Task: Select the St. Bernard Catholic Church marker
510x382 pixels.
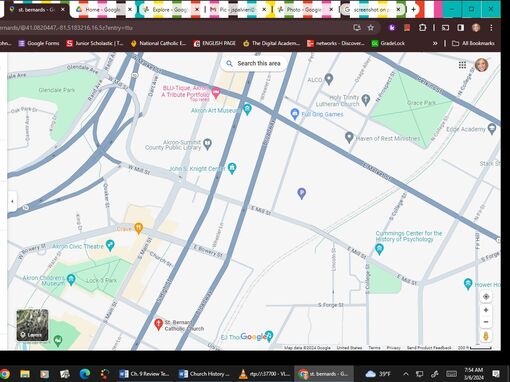Action: (158, 324)
